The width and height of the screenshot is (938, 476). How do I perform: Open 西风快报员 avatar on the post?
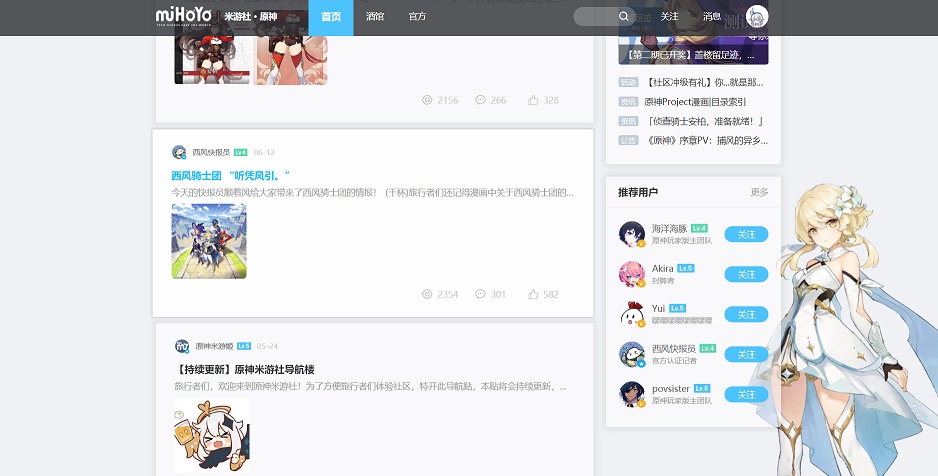tap(179, 152)
